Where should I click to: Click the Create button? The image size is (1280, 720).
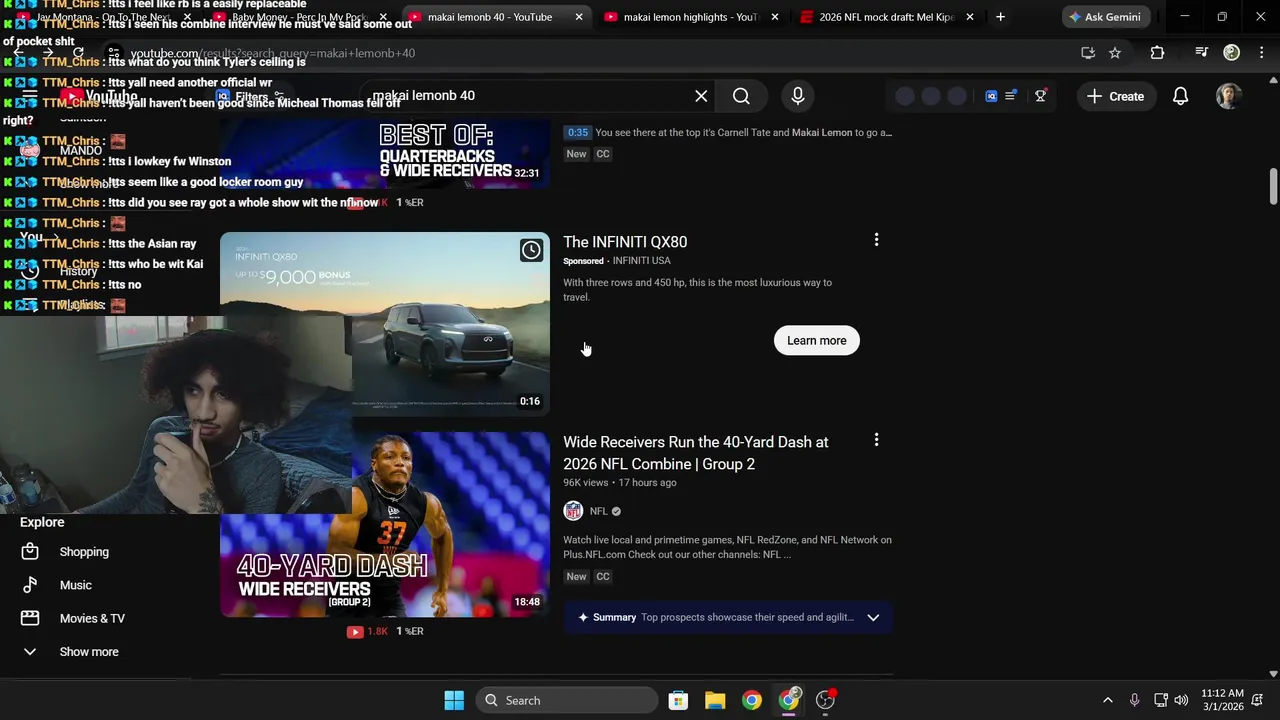pos(1116,96)
